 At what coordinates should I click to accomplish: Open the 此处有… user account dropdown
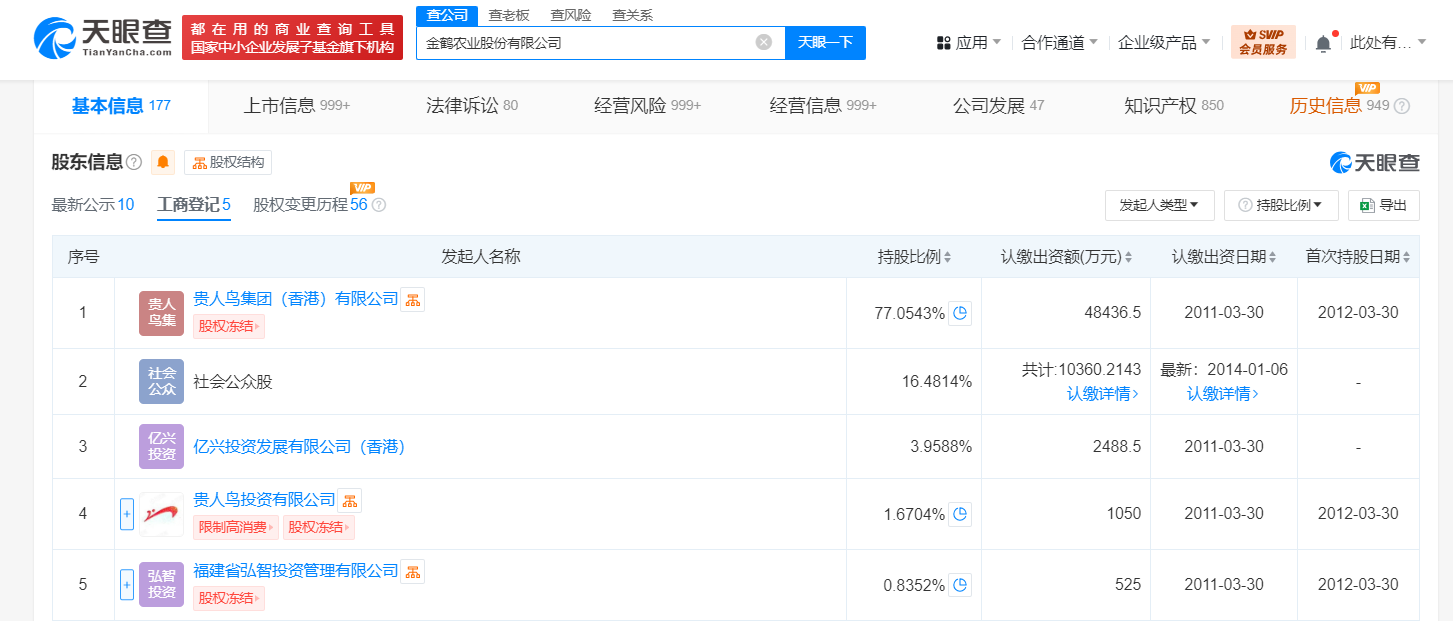pyautogui.click(x=1390, y=43)
